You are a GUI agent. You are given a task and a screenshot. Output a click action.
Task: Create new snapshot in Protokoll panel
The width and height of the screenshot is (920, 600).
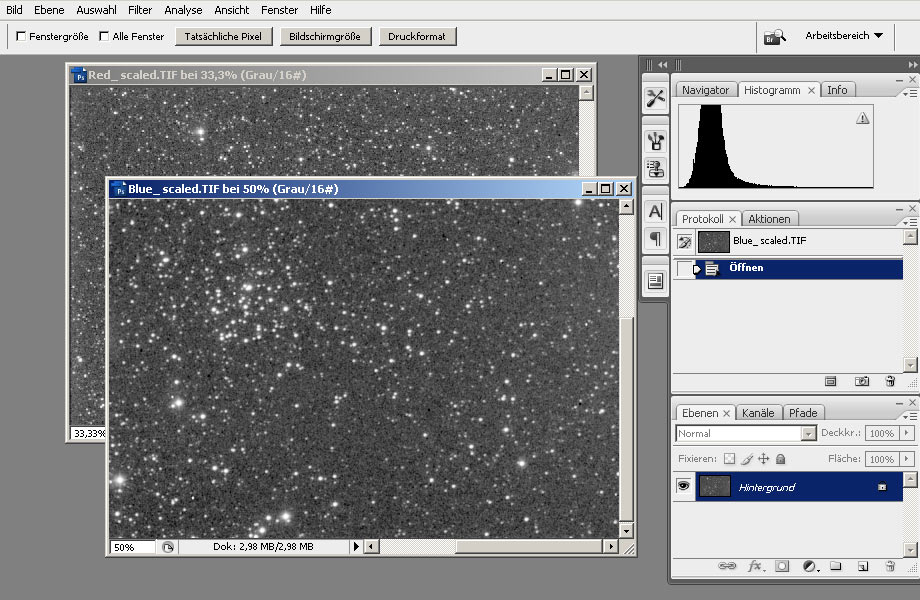click(x=861, y=381)
